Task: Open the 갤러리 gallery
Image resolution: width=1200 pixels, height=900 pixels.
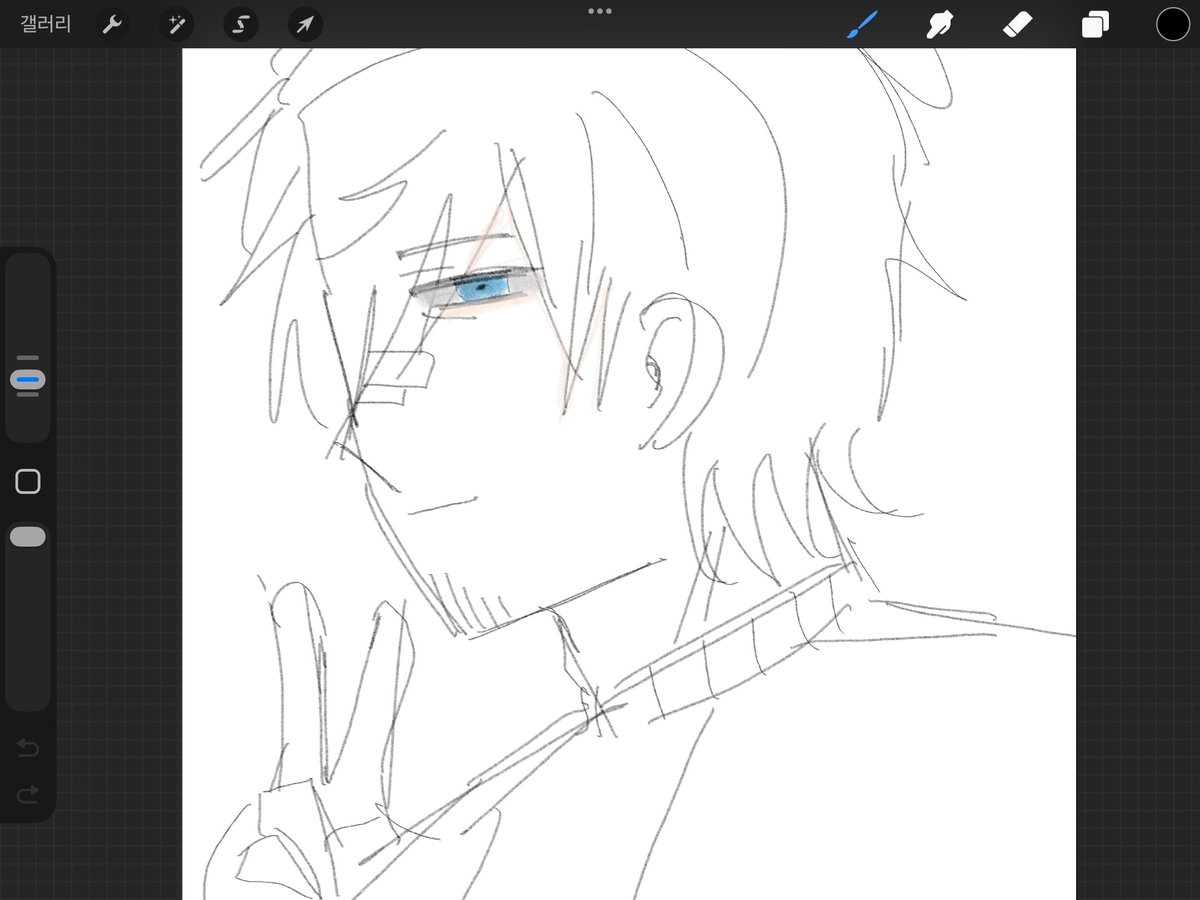Action: tap(46, 24)
